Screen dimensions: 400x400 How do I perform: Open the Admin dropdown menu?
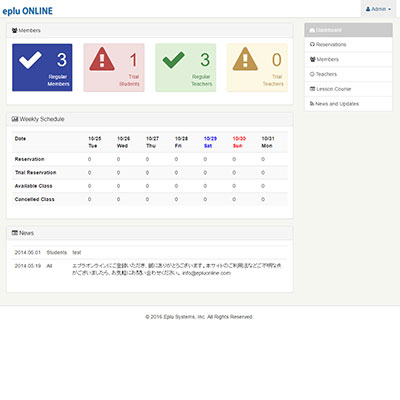click(x=378, y=9)
